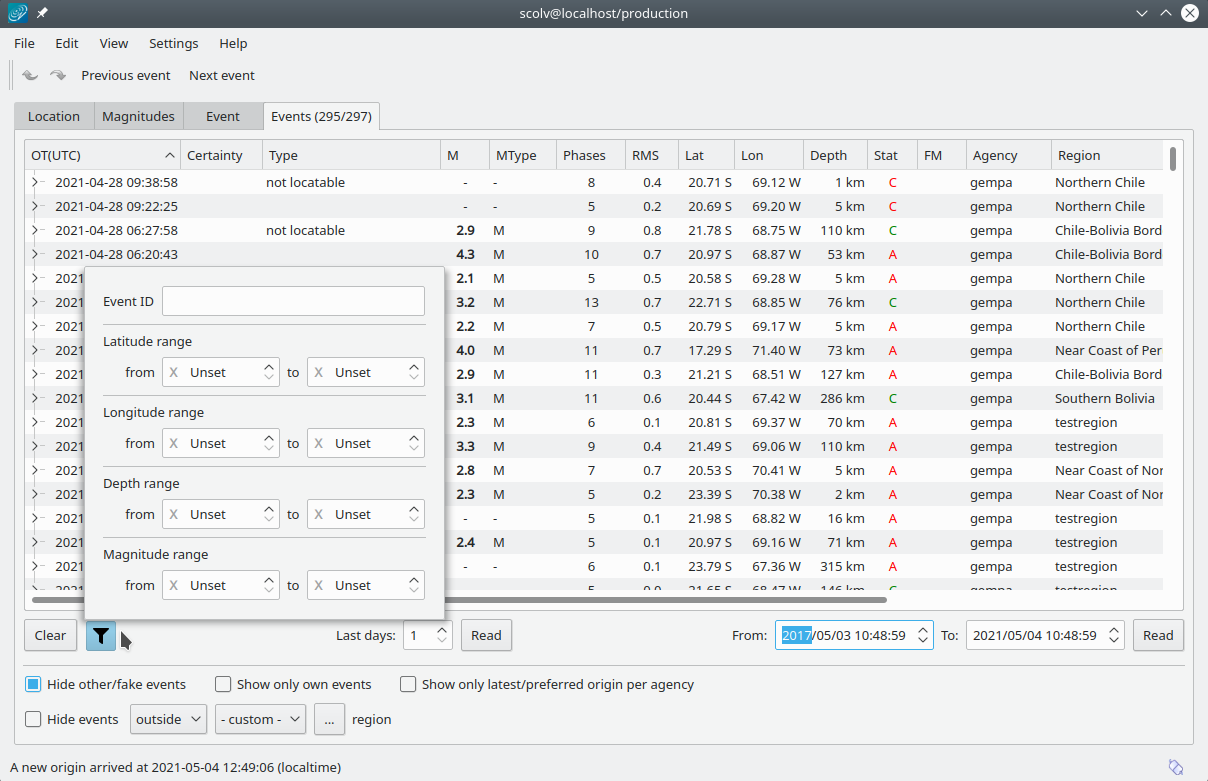Click the funnel filter icon button
Image resolution: width=1208 pixels, height=781 pixels.
tap(101, 635)
